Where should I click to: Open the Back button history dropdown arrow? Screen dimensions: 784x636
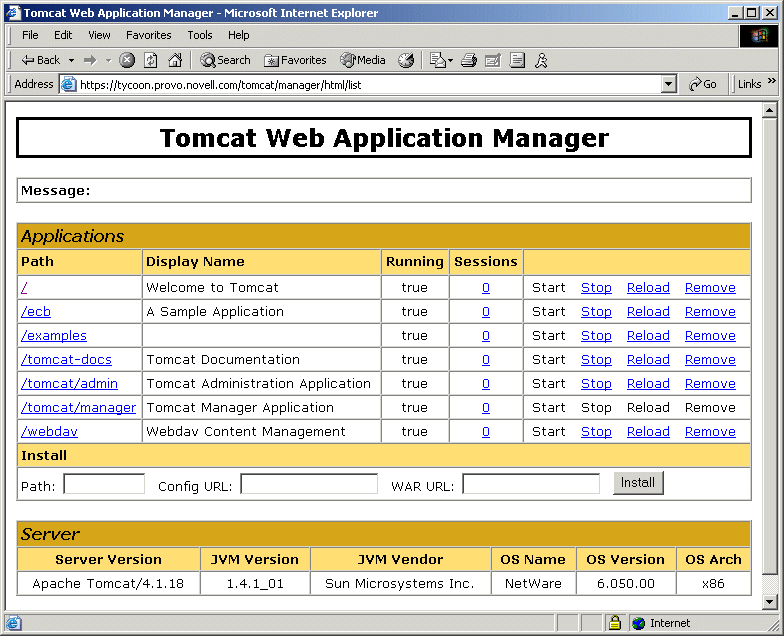[x=71, y=60]
